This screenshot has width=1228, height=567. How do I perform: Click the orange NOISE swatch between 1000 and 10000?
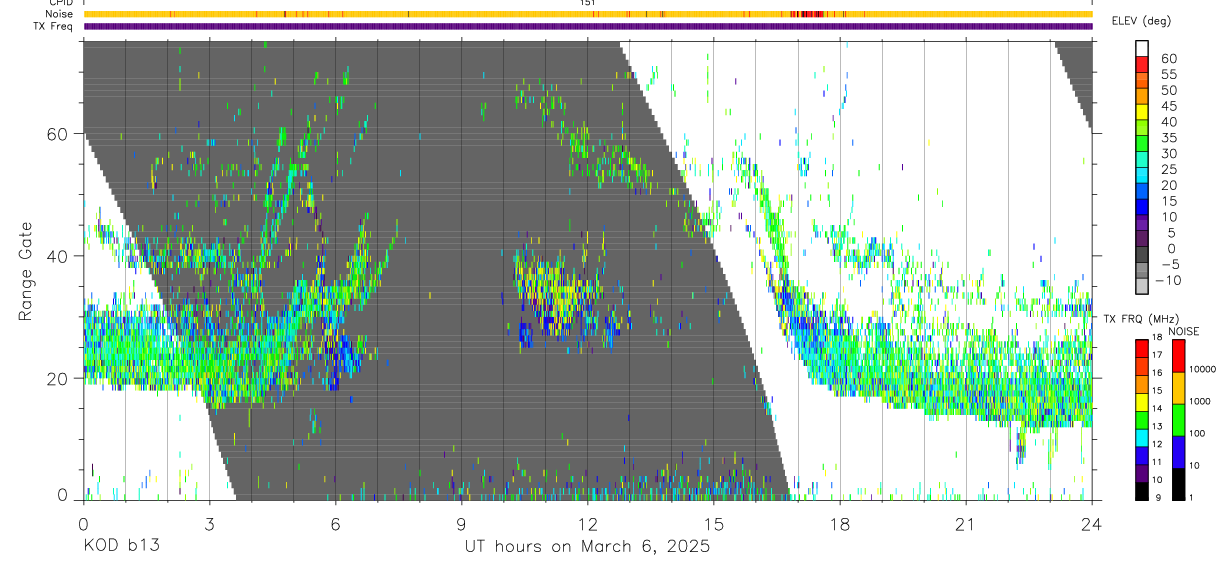pyautogui.click(x=1178, y=386)
